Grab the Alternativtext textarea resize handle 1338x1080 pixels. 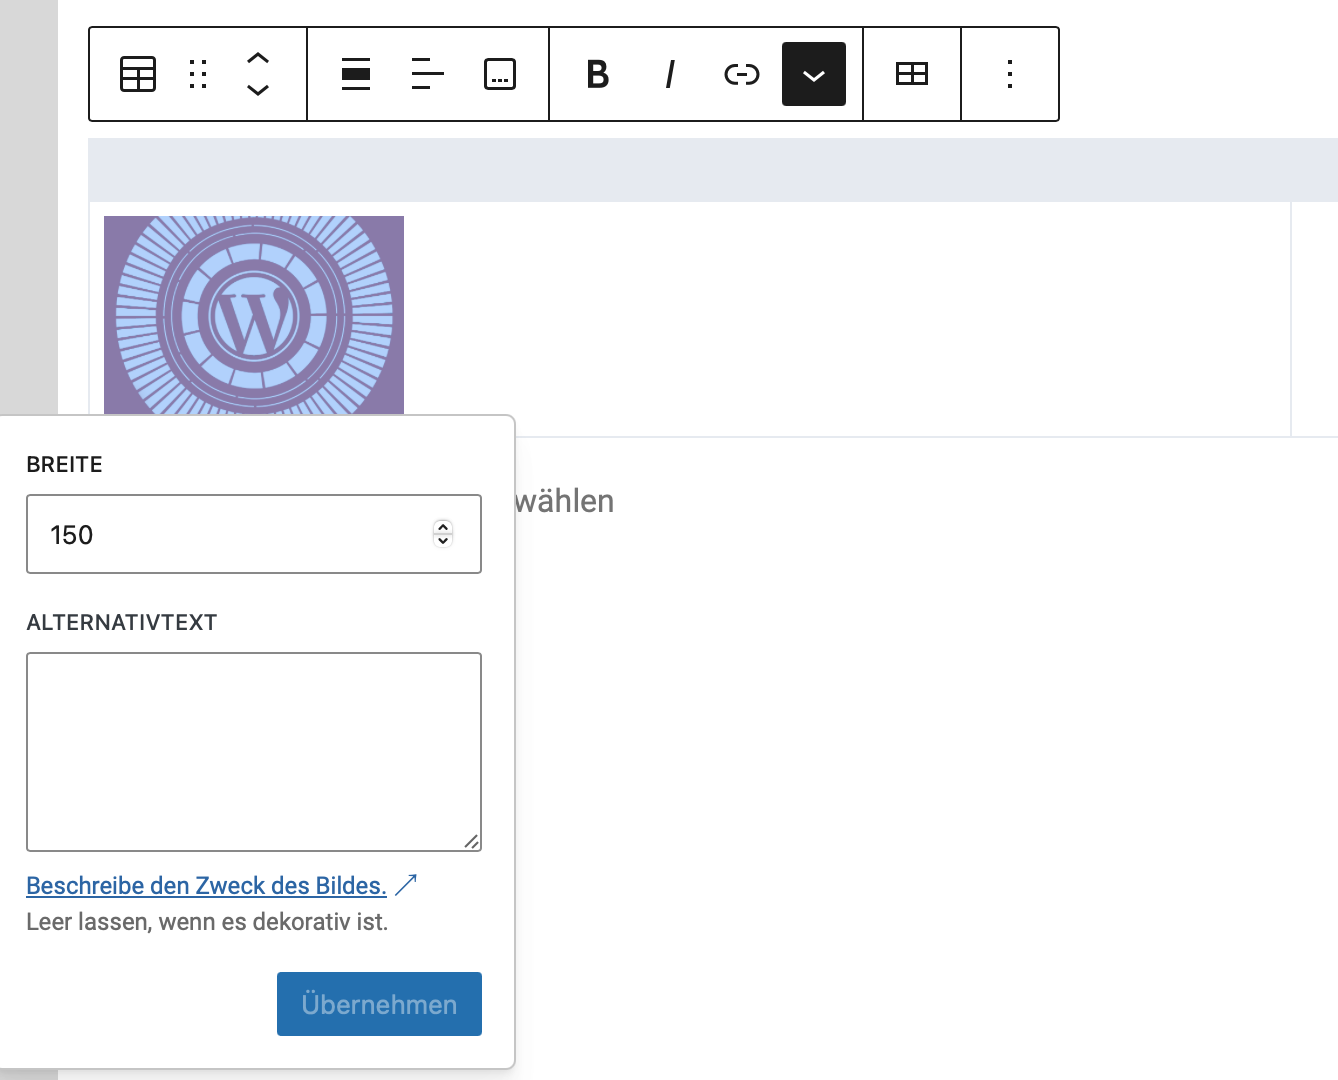(x=471, y=841)
